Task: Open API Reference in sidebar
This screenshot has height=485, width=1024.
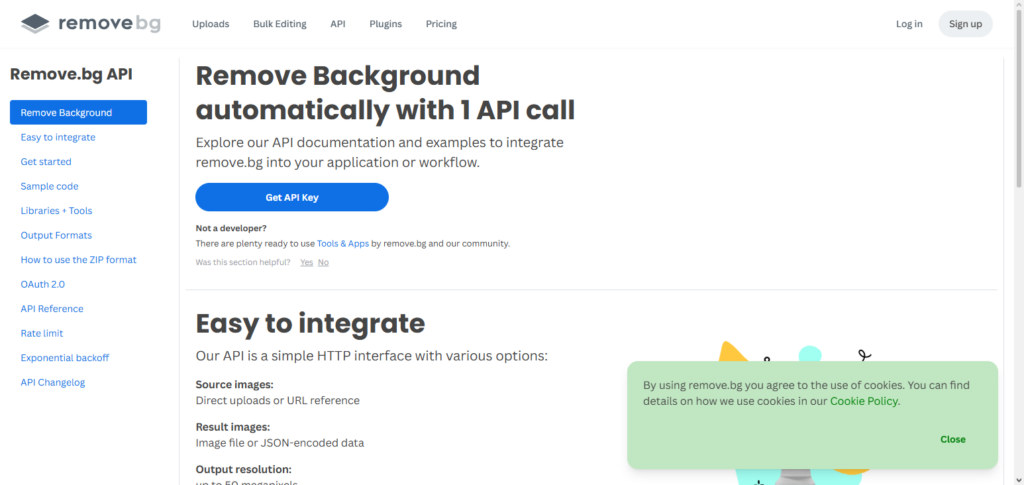Action: point(52,309)
